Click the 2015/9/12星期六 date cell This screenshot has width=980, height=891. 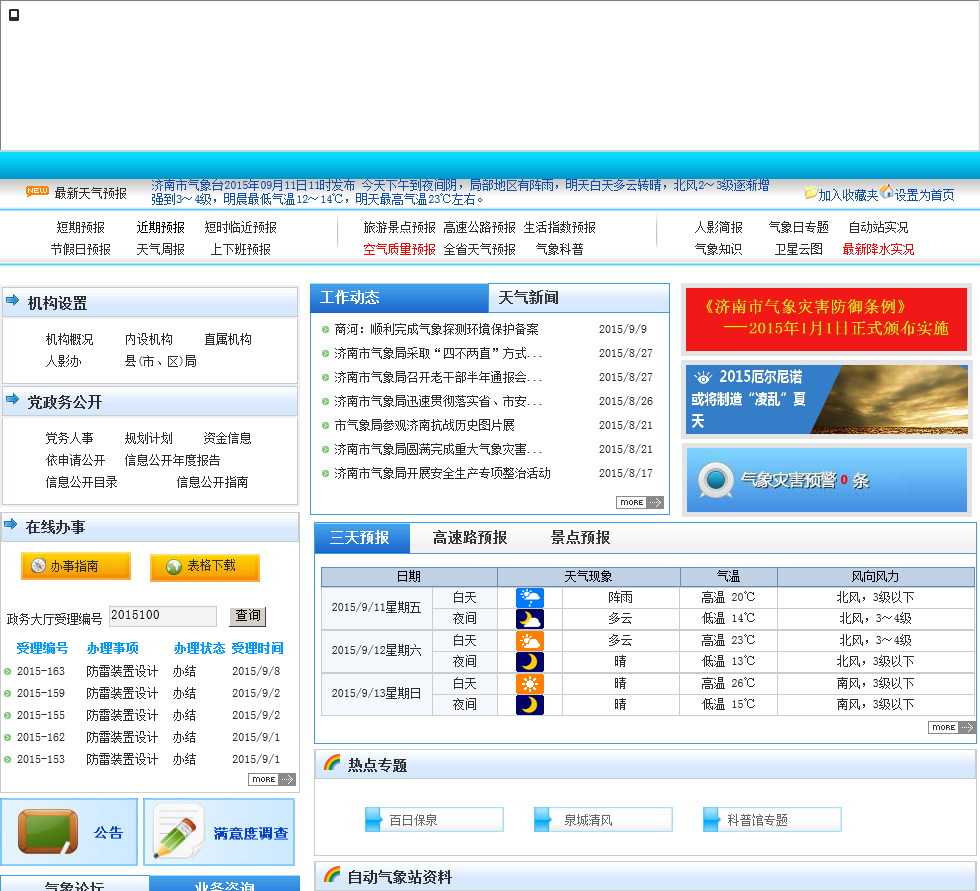pos(376,650)
